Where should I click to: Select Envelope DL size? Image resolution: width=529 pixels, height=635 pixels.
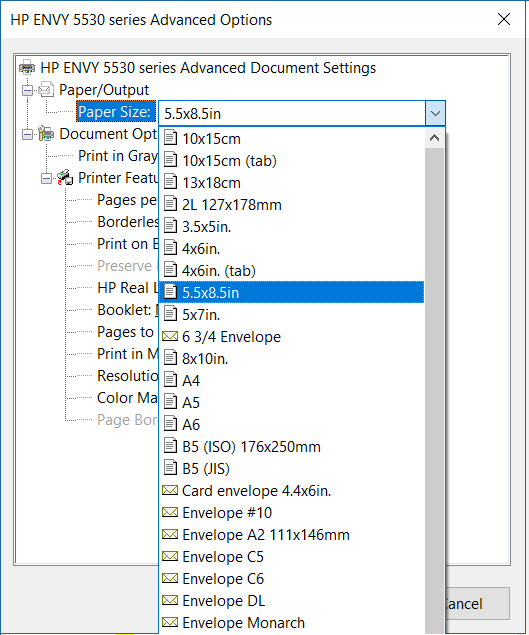(292, 601)
